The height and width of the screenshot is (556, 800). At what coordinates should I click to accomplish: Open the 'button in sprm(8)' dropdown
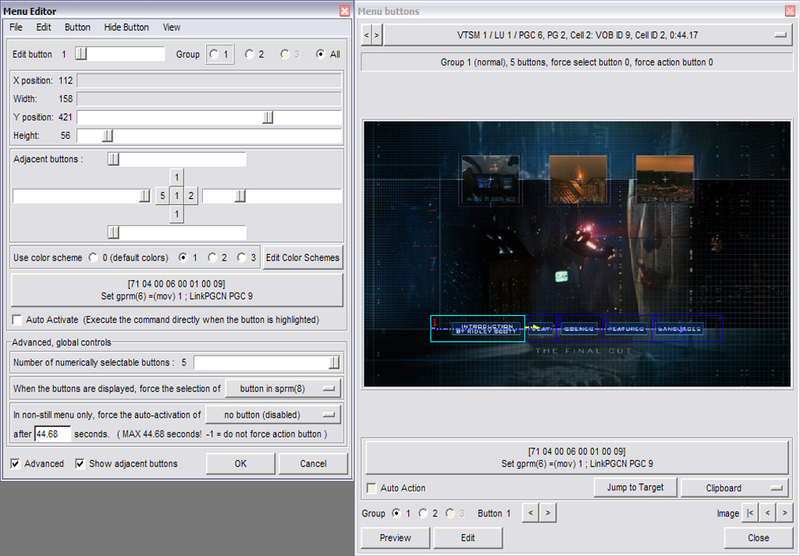[x=283, y=389]
